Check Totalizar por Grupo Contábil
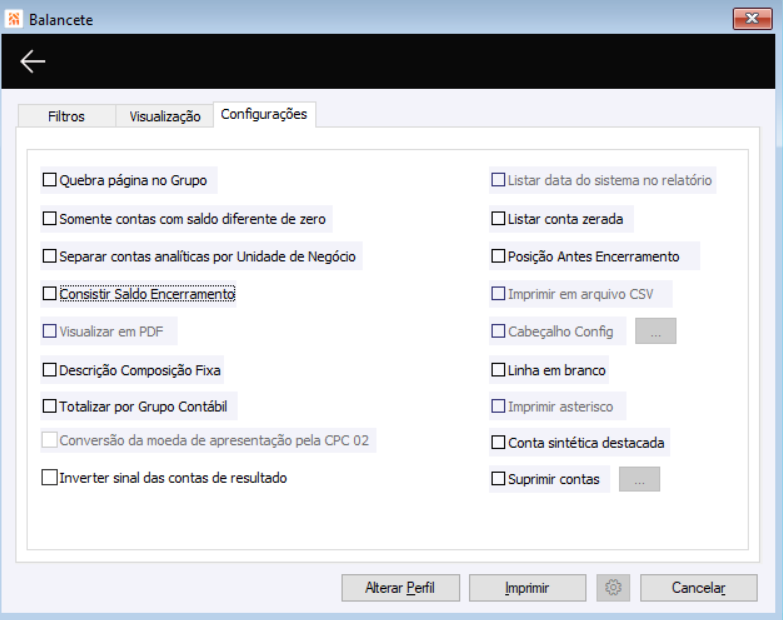The width and height of the screenshot is (783, 620). tap(49, 406)
